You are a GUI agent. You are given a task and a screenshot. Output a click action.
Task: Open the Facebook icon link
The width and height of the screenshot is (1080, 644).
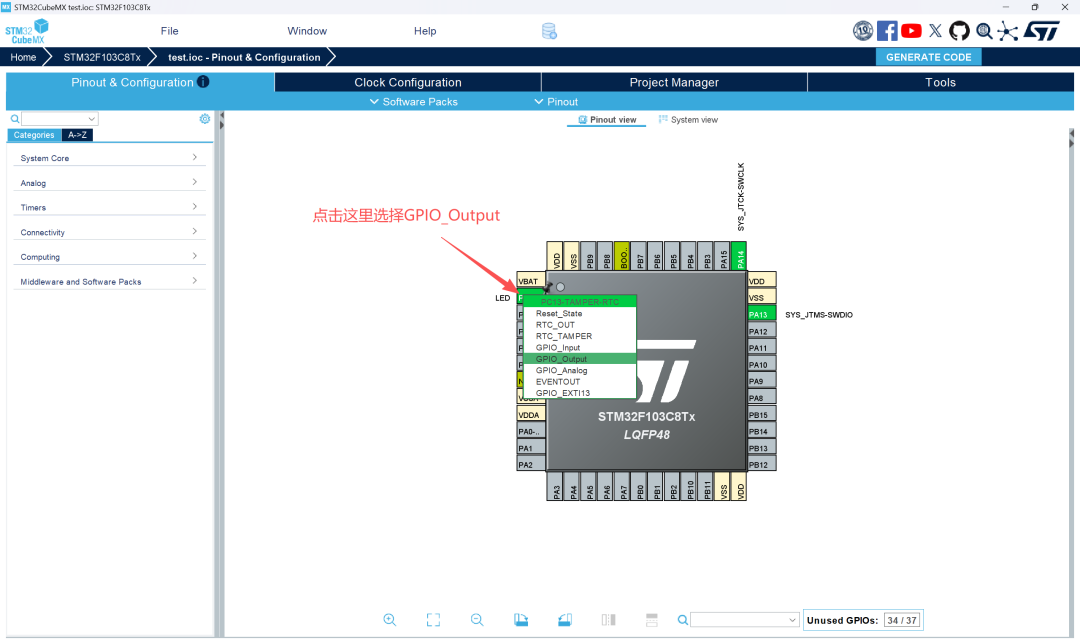pos(887,31)
